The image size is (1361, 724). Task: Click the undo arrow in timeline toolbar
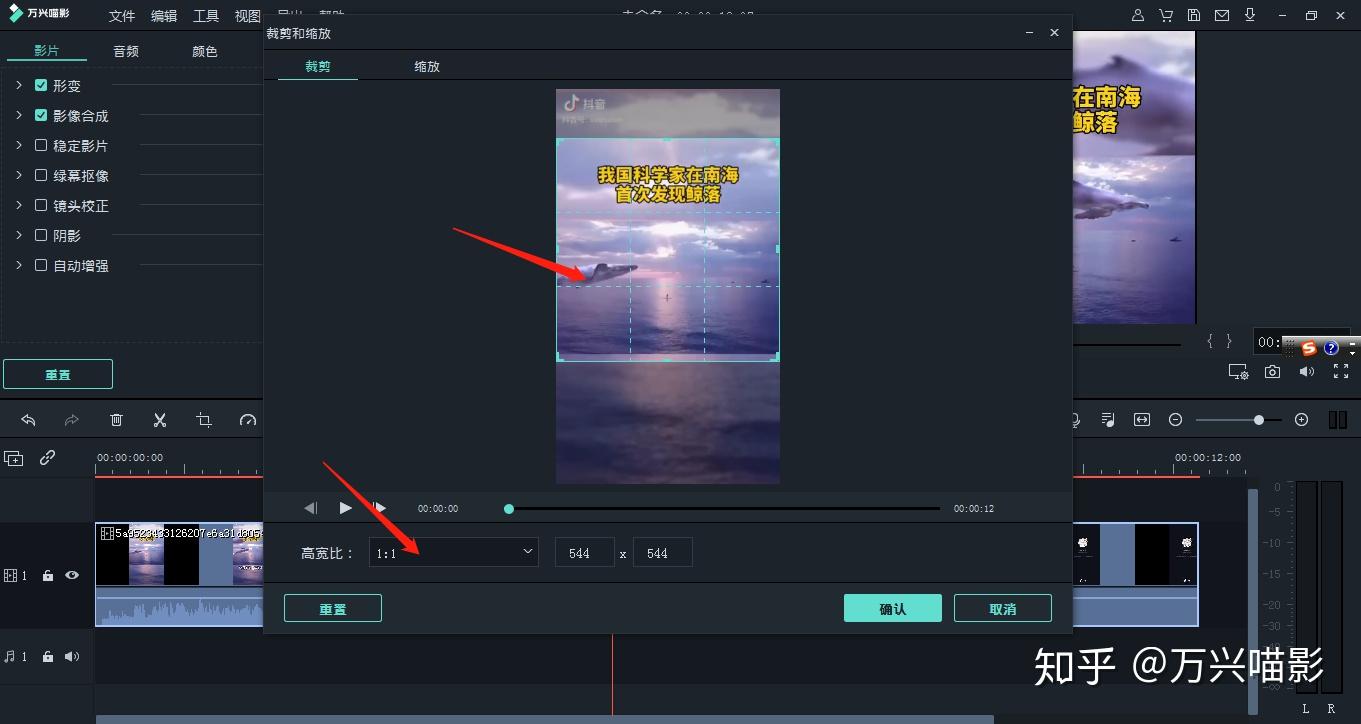click(28, 420)
